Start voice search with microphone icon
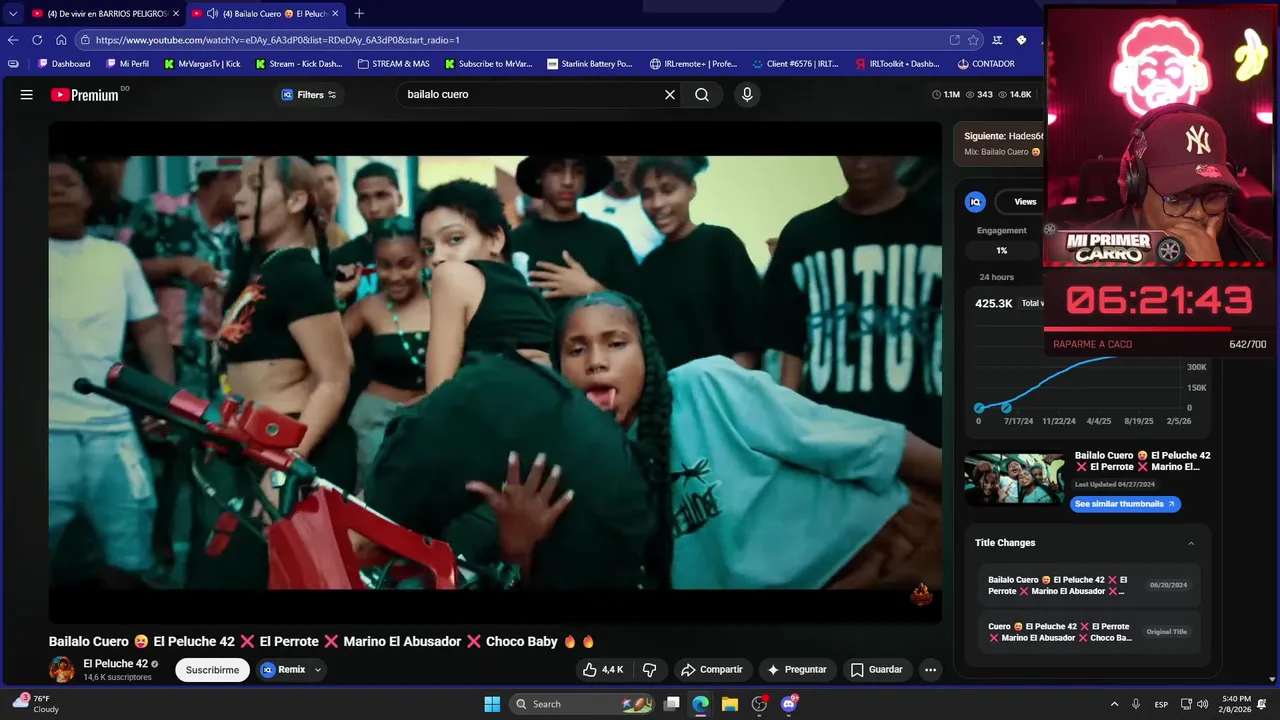This screenshot has width=1280, height=720. pos(746,95)
